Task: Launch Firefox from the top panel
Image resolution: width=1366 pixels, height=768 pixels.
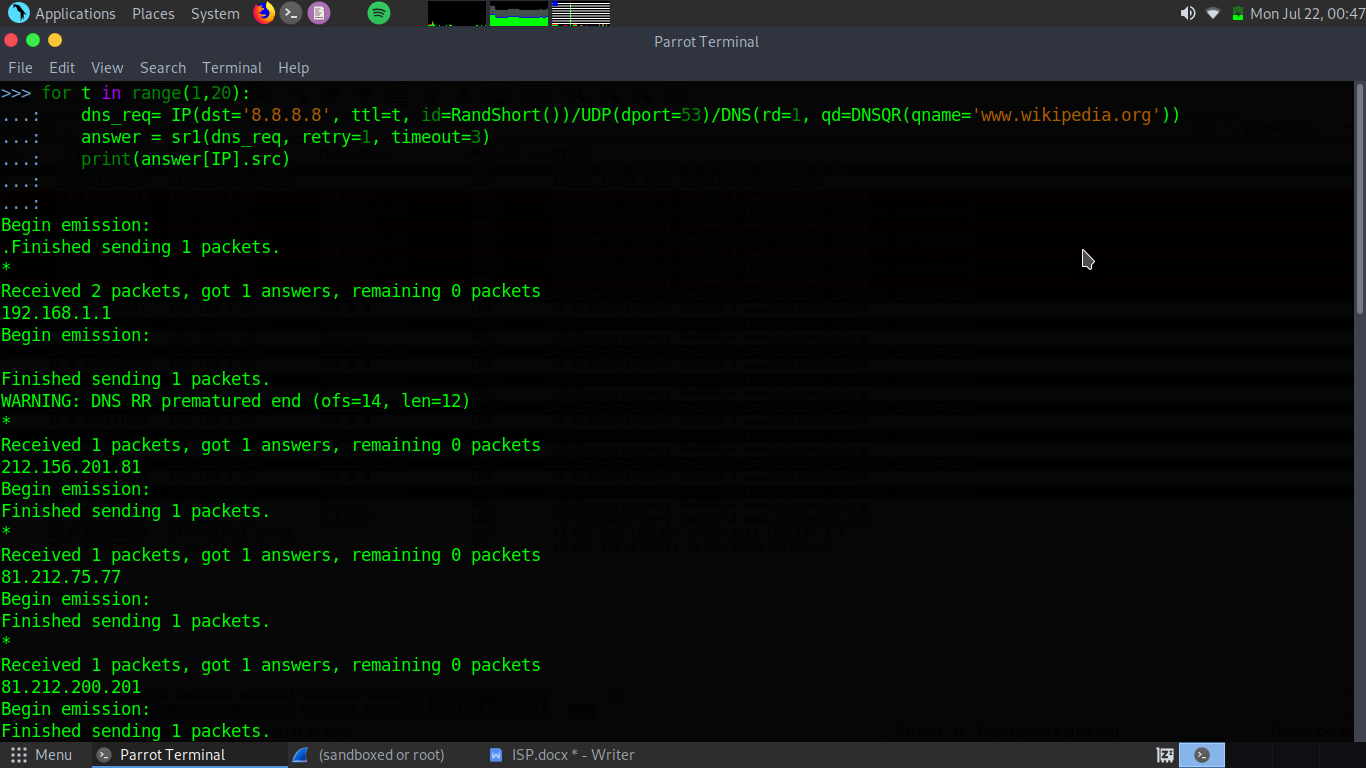Action: click(264, 13)
